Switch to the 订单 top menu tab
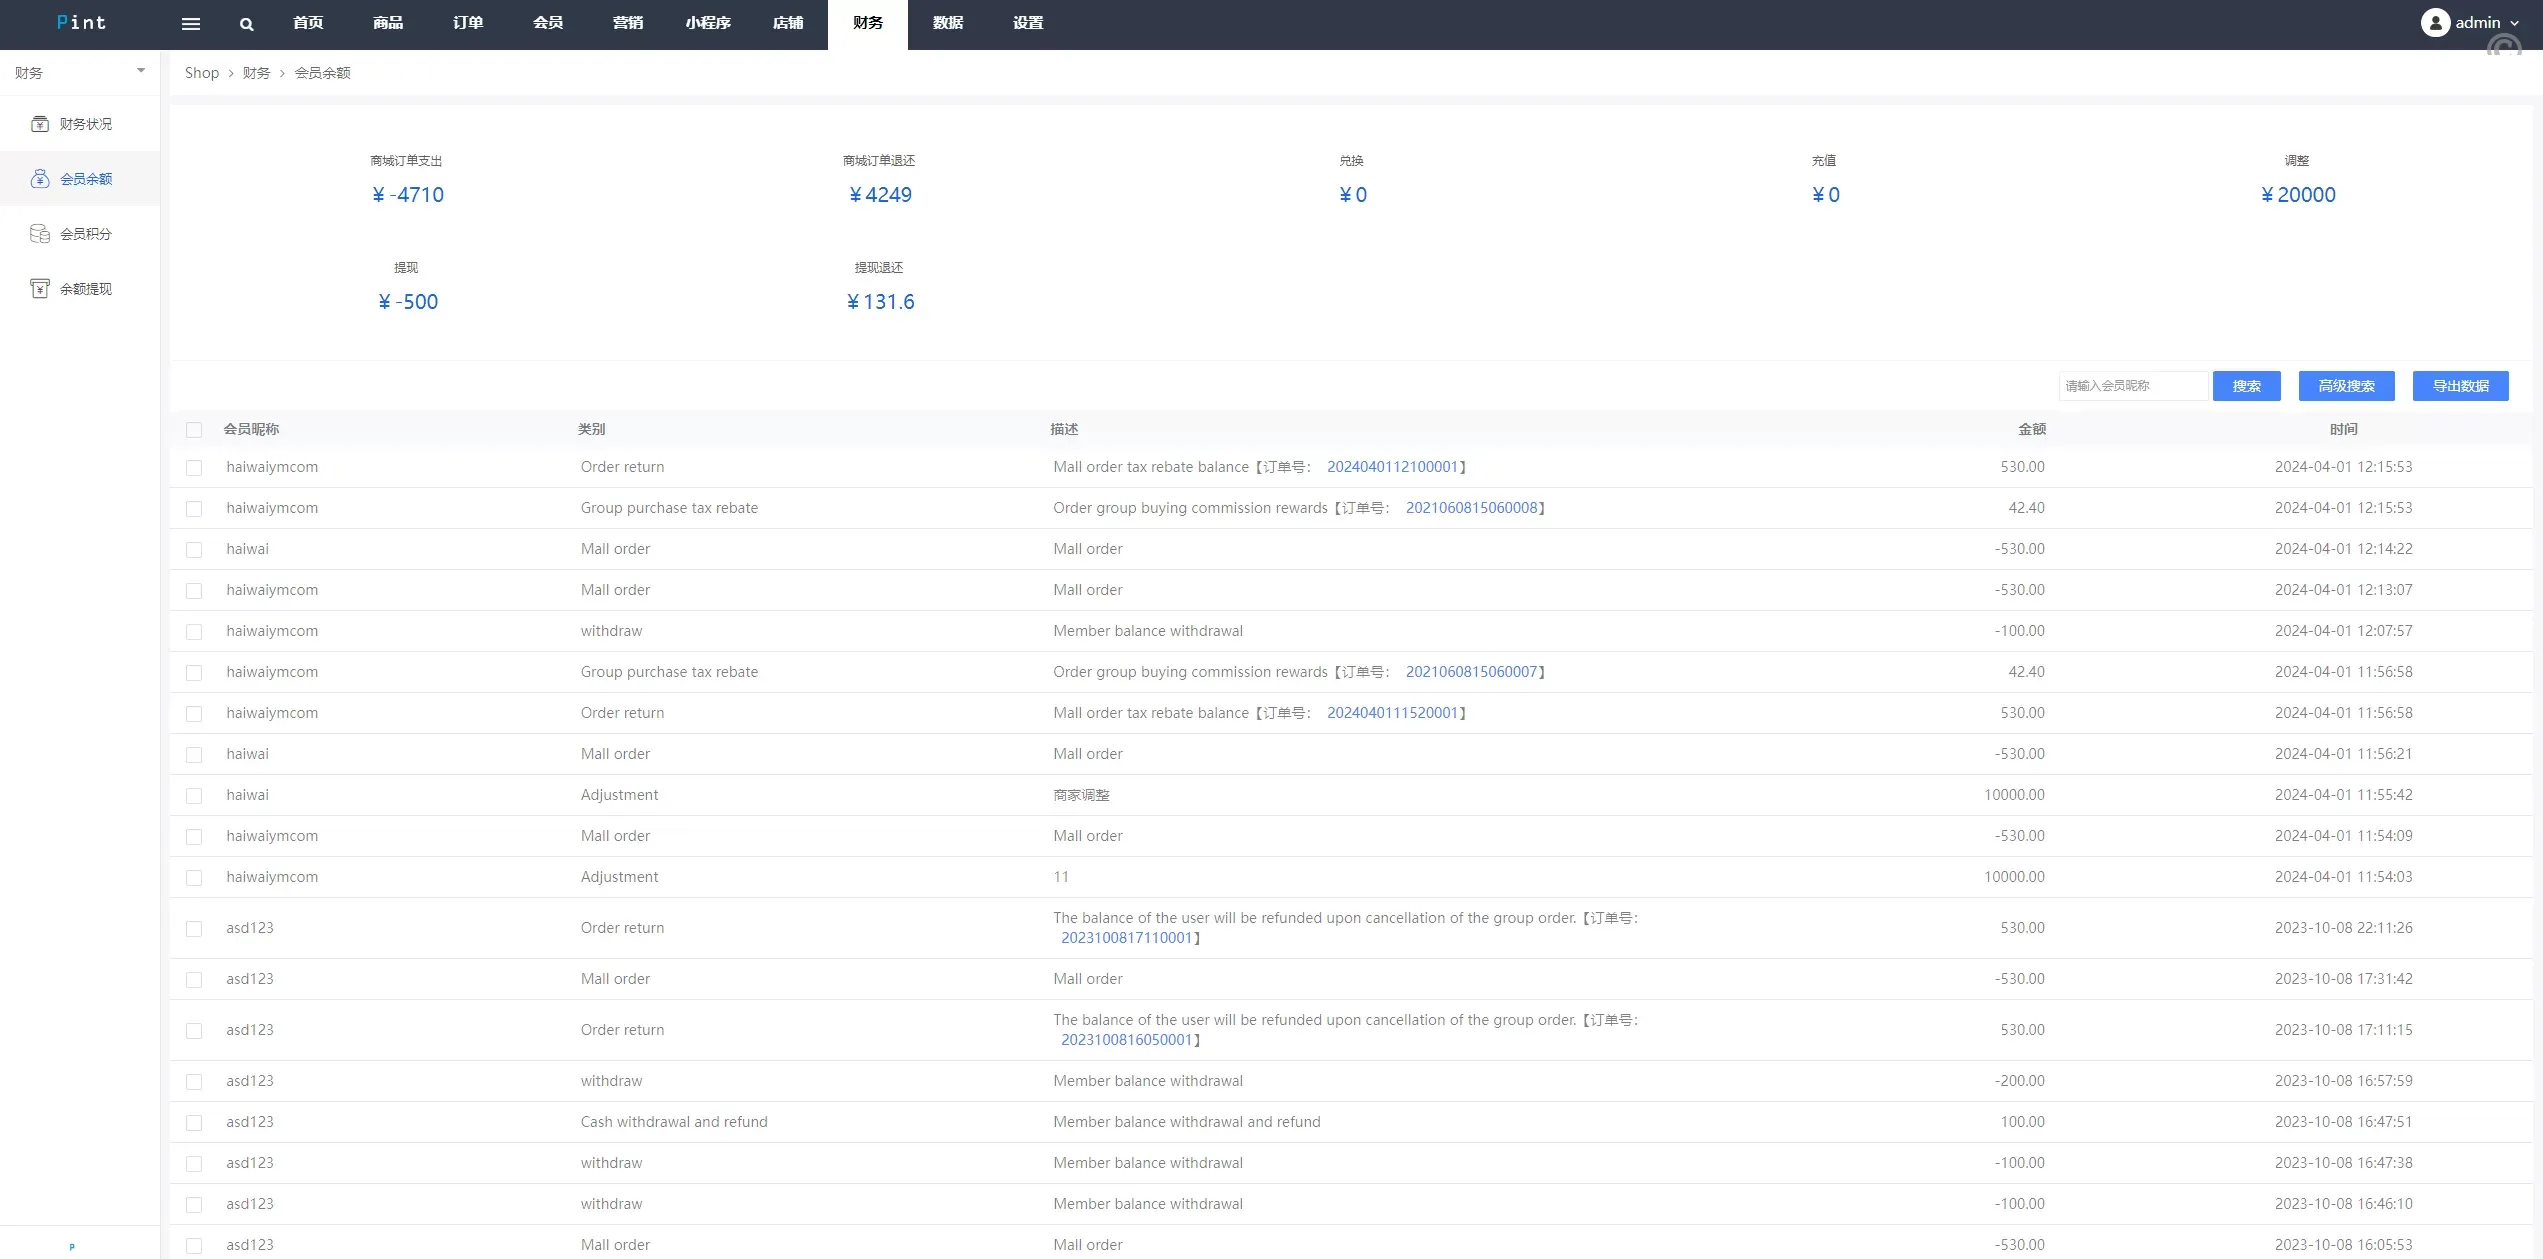 (468, 23)
